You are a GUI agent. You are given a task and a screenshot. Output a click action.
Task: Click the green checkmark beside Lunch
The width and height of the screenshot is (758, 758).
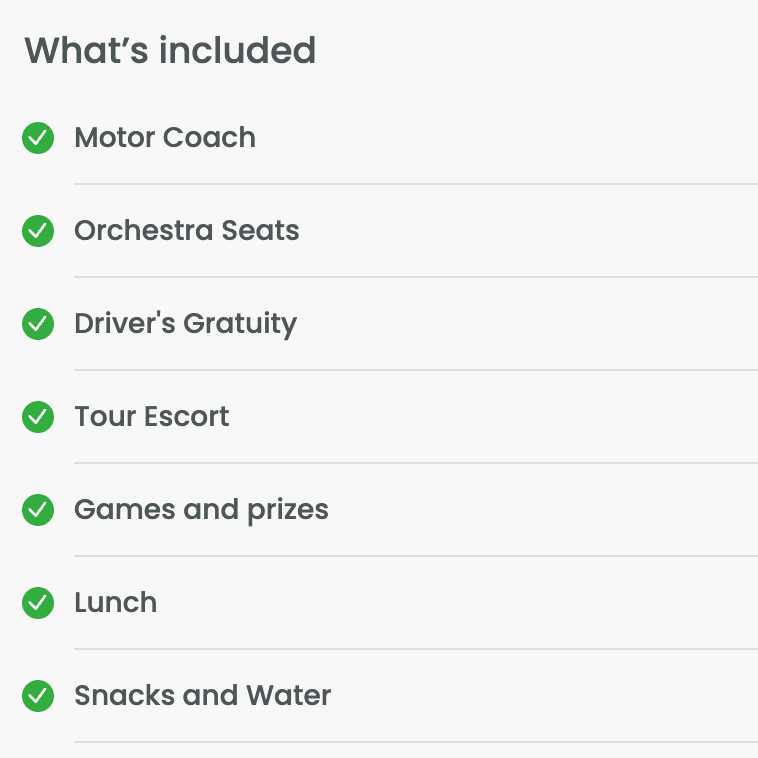pos(38,603)
